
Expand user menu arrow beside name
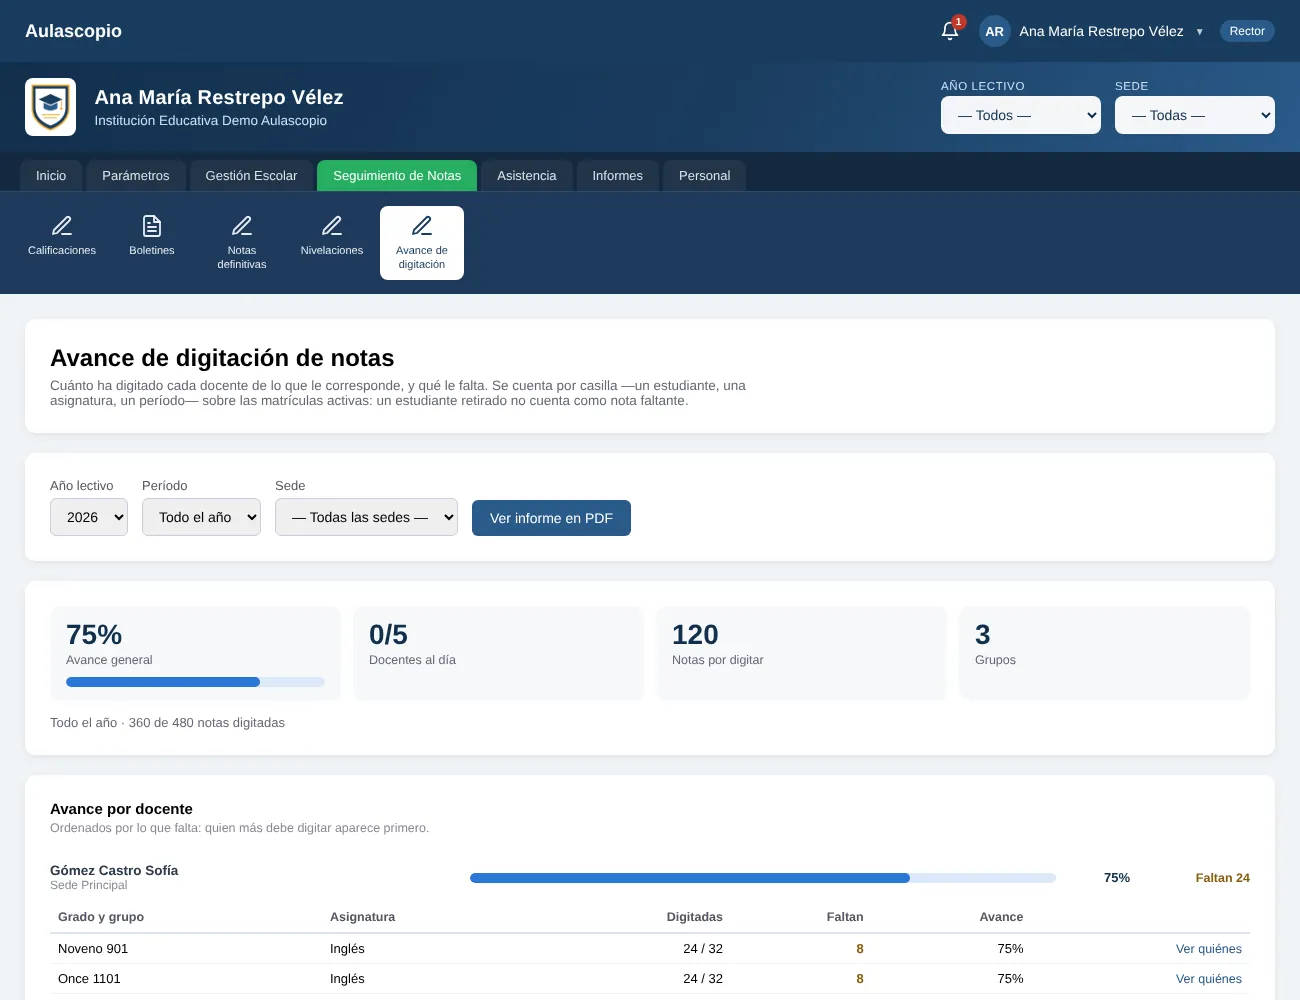click(1199, 32)
